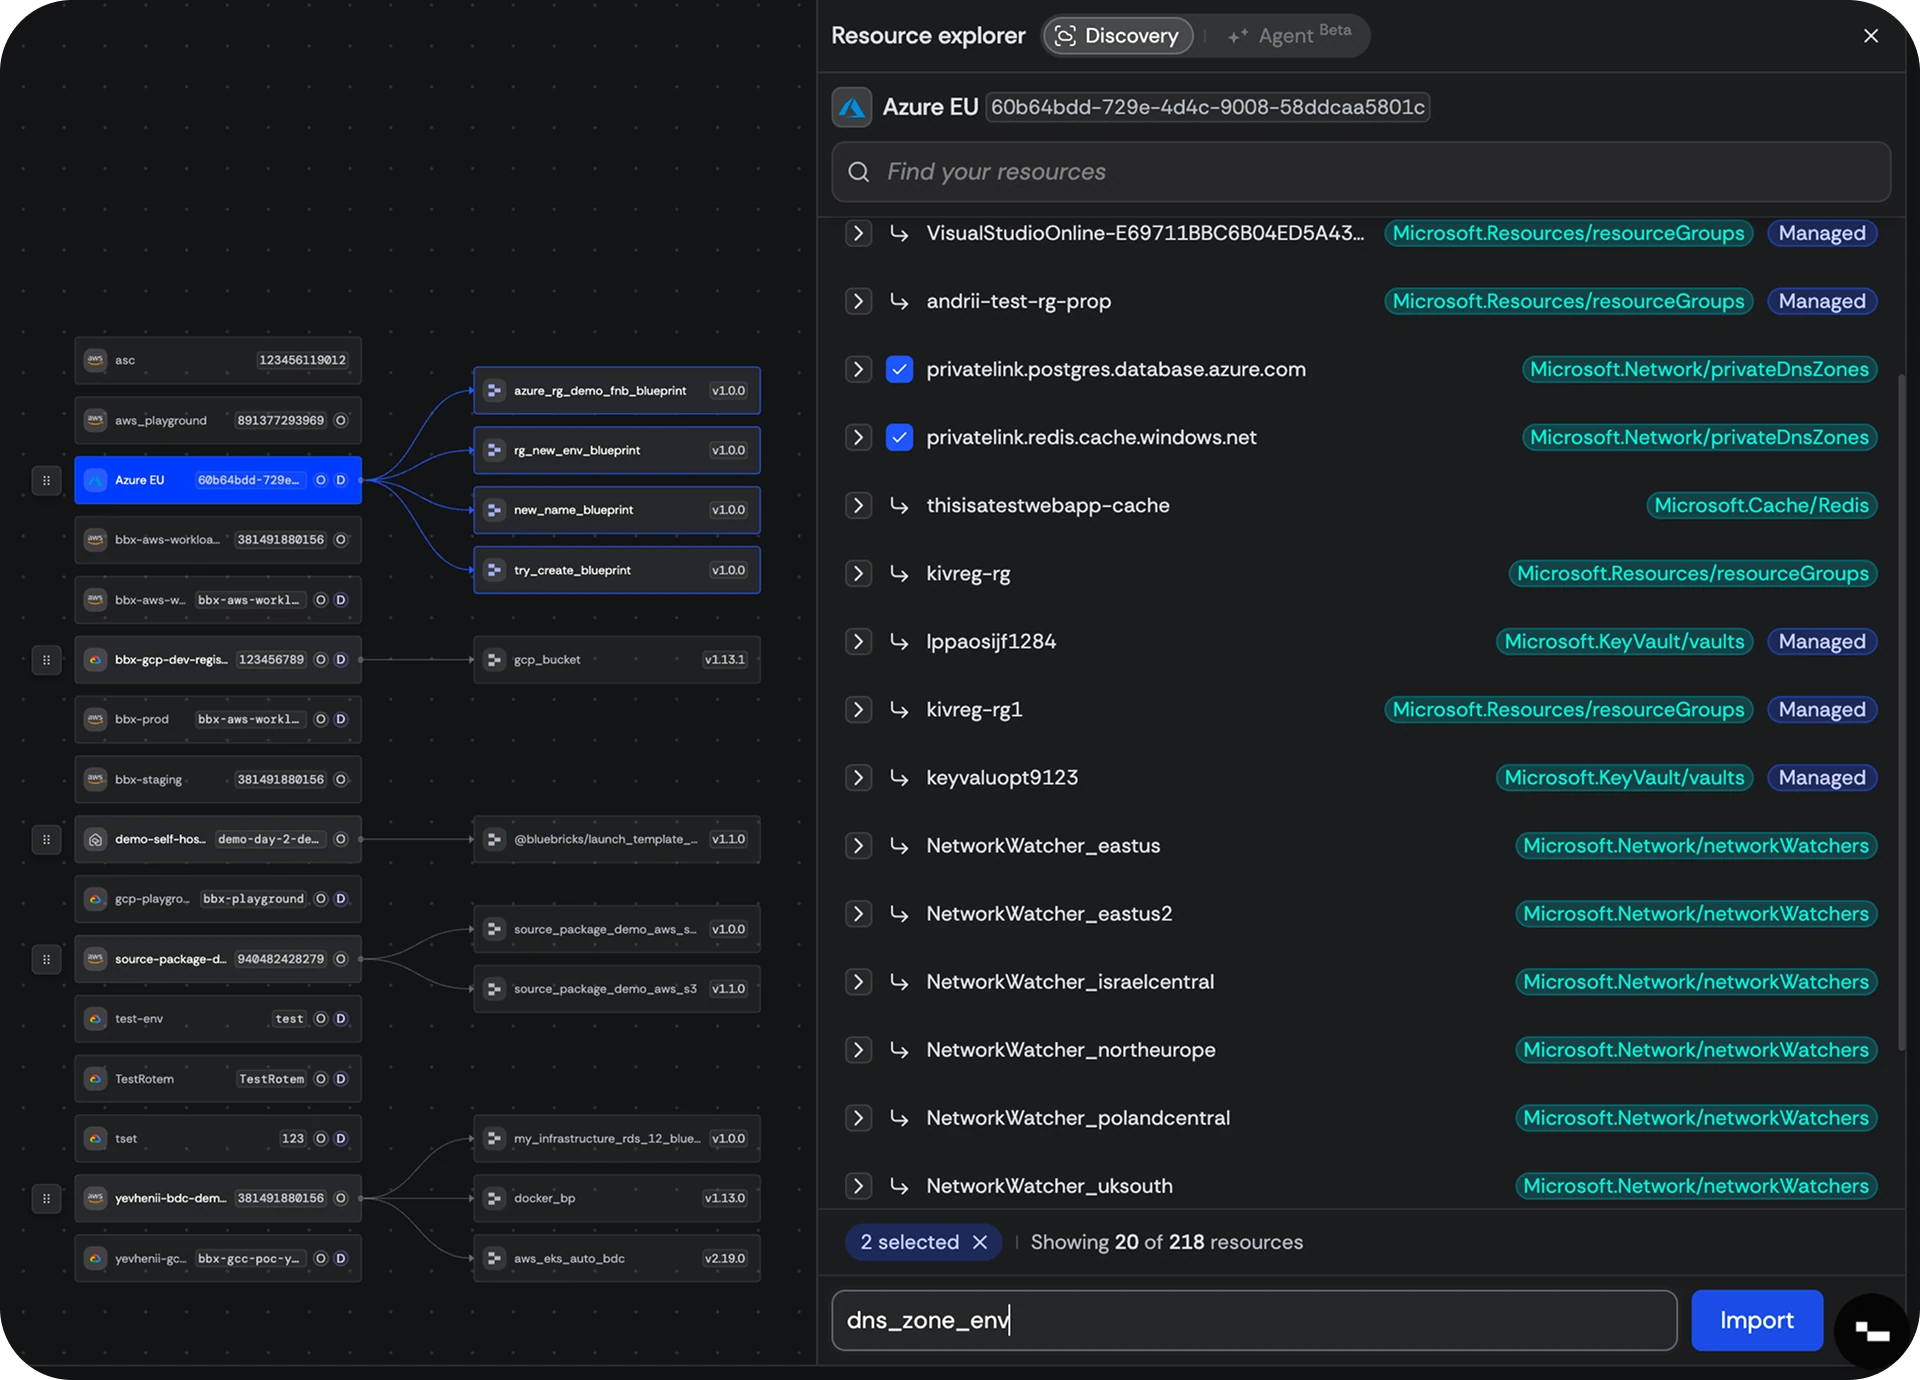The width and height of the screenshot is (1920, 1380).
Task: Select the NetworkWatcher_eastus2 resource name
Action: [x=1049, y=914]
